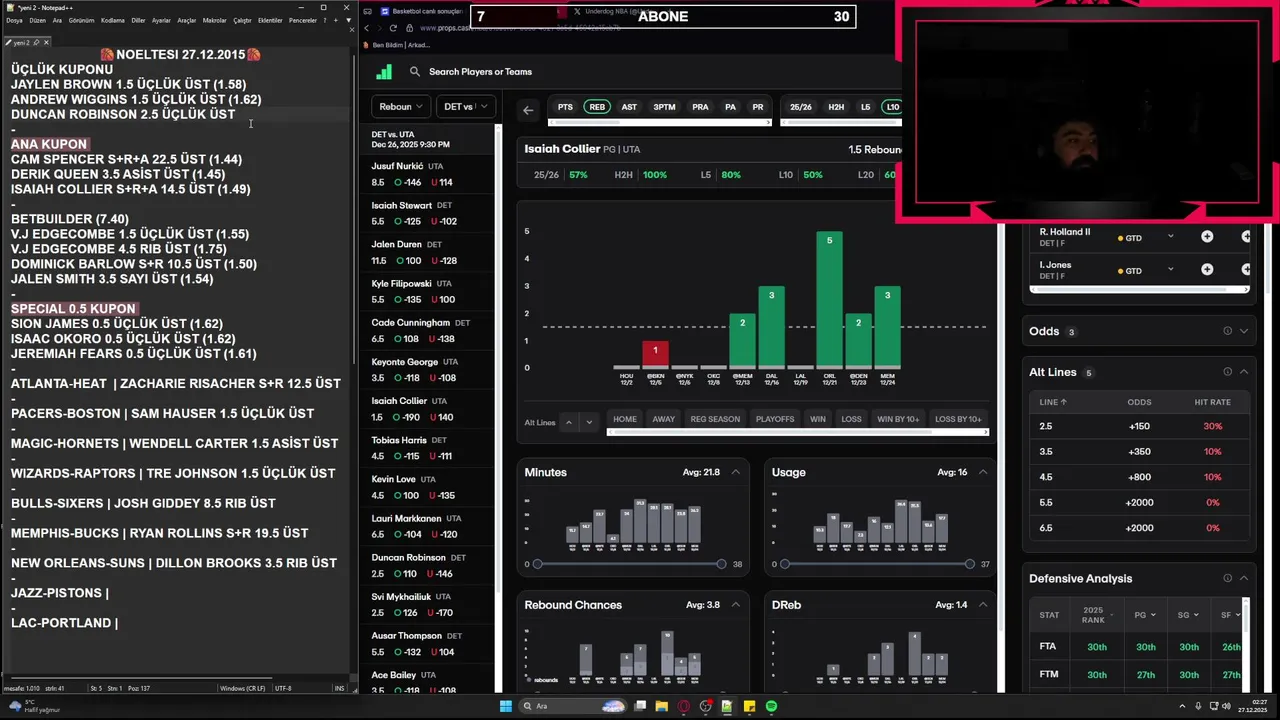The width and height of the screenshot is (1280, 720).
Task: Click first plus icon in I. Jones row
Action: coord(1207,270)
